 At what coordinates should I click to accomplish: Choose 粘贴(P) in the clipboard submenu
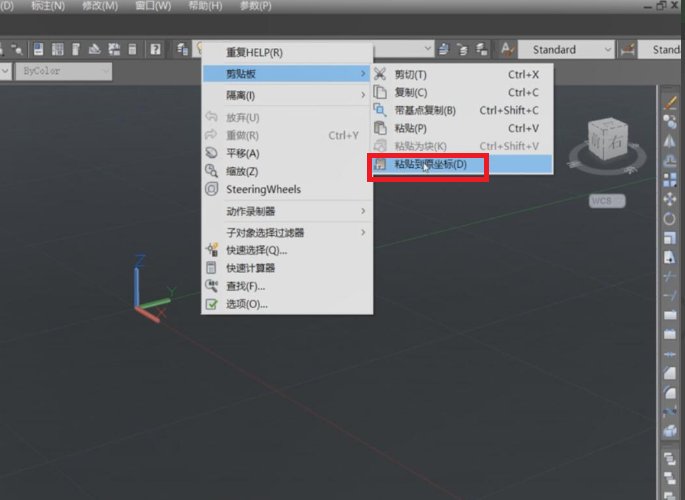tap(462, 128)
